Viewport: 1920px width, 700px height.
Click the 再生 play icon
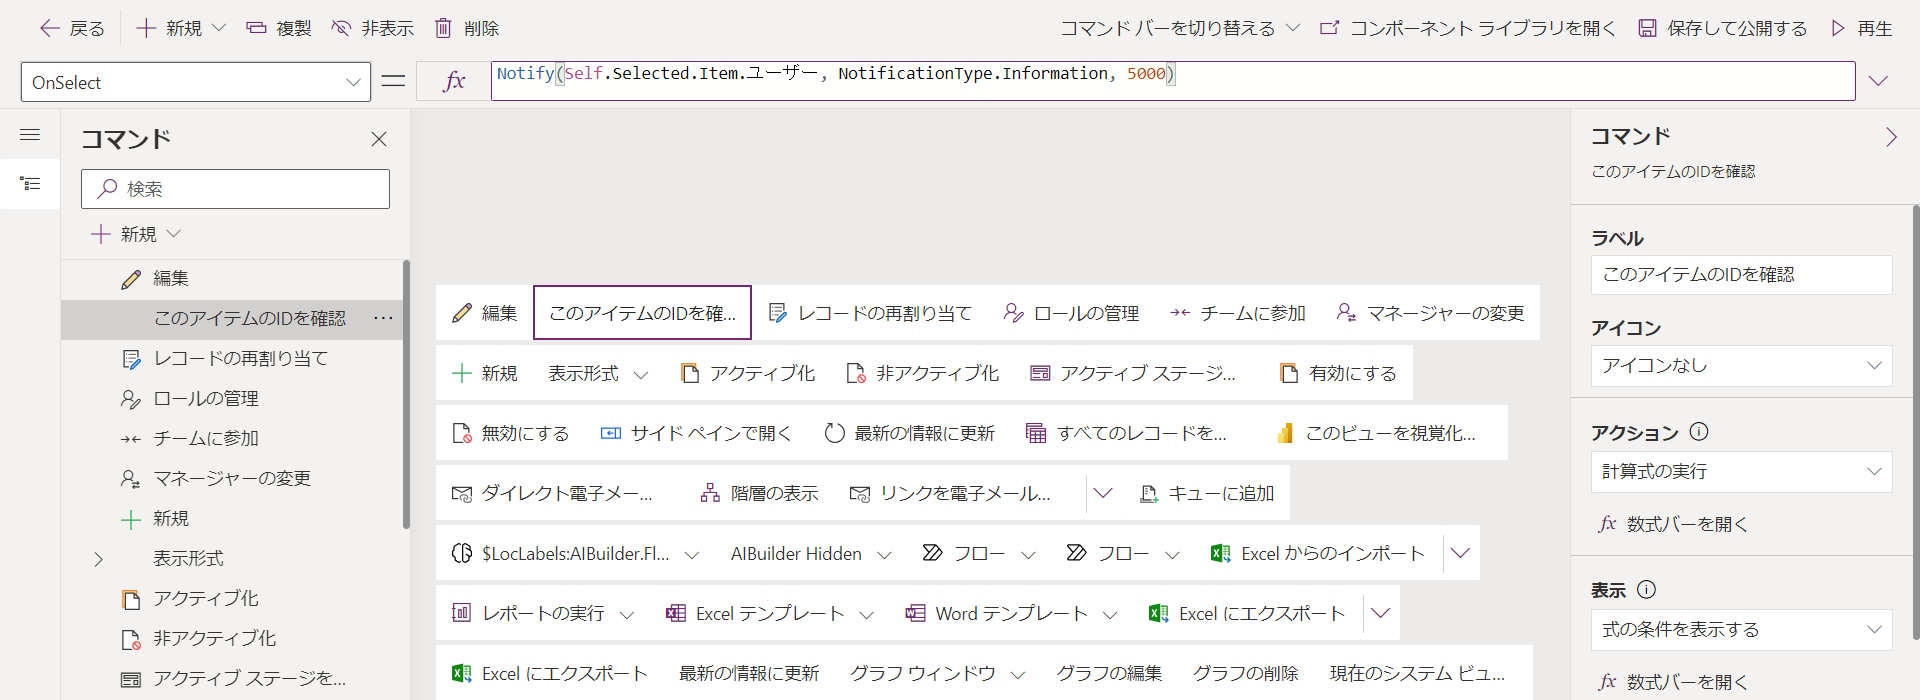click(x=1838, y=28)
